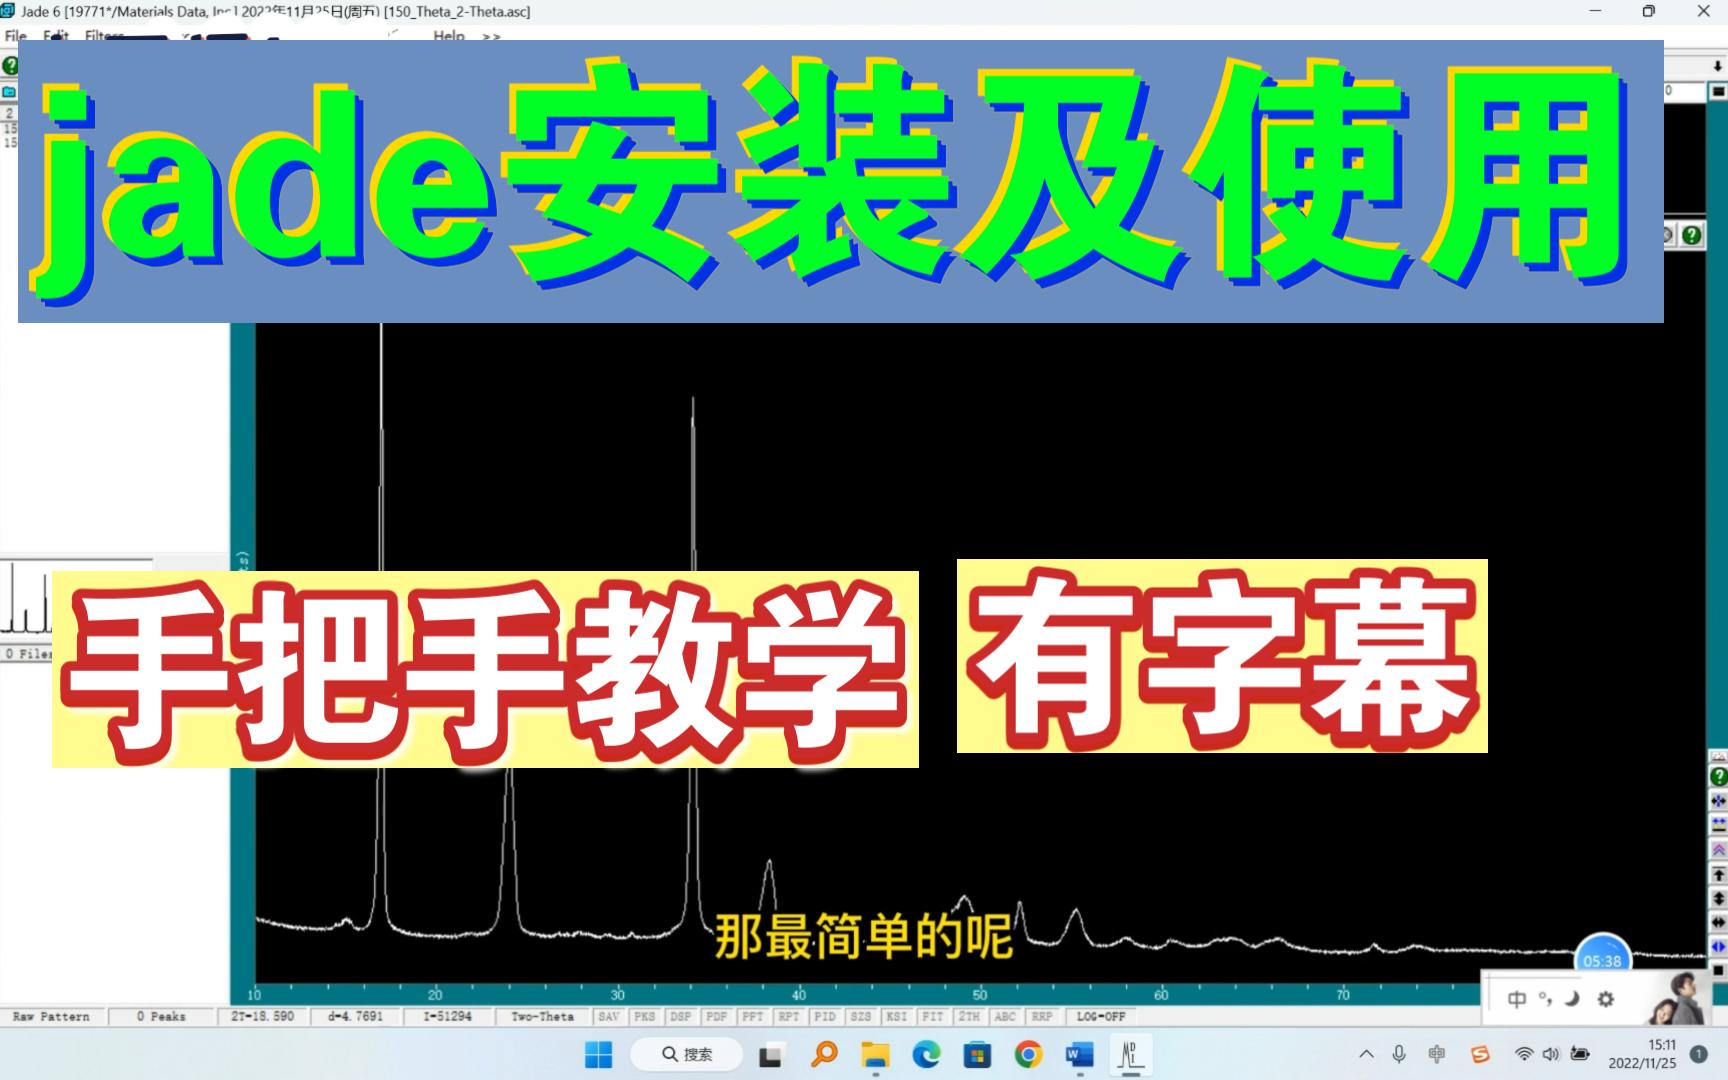The image size is (1728, 1080).
Task: Click the microphone tray icon
Action: pos(1399,1054)
